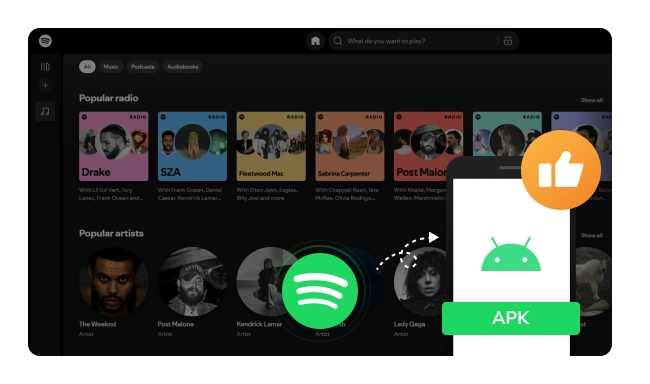This screenshot has width=650, height=384.
Task: Click 'Lady Gaga' artist name
Action: coord(409,324)
